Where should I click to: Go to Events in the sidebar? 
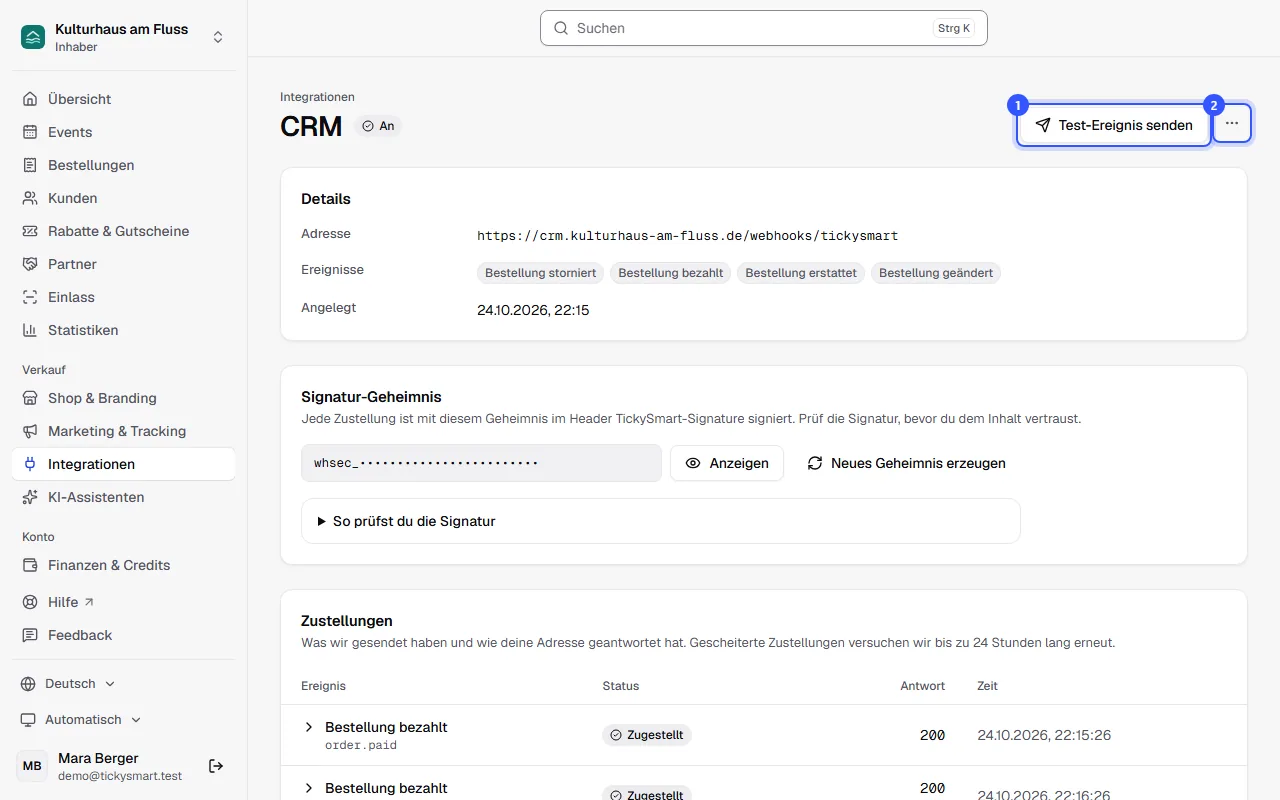click(124, 132)
